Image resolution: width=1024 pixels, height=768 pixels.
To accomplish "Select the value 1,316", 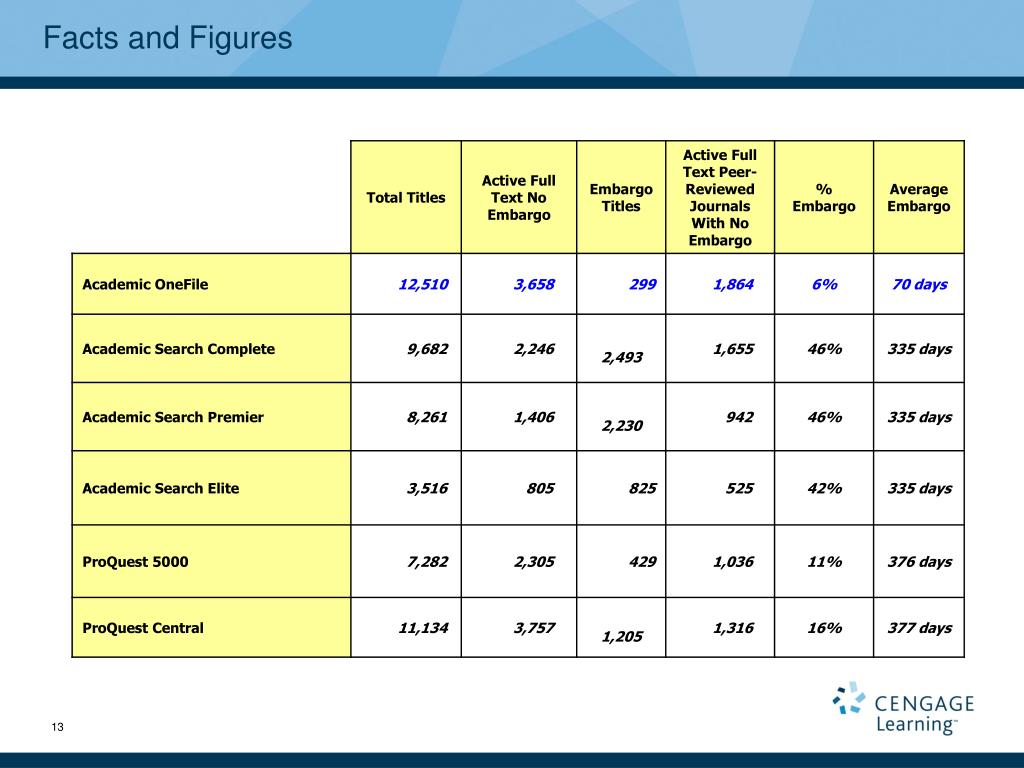I will pos(733,628).
